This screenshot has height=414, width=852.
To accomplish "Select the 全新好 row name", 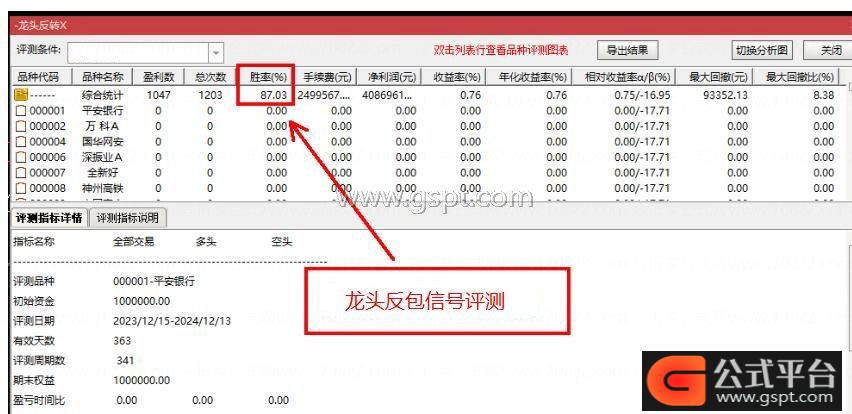I will pos(103,173).
